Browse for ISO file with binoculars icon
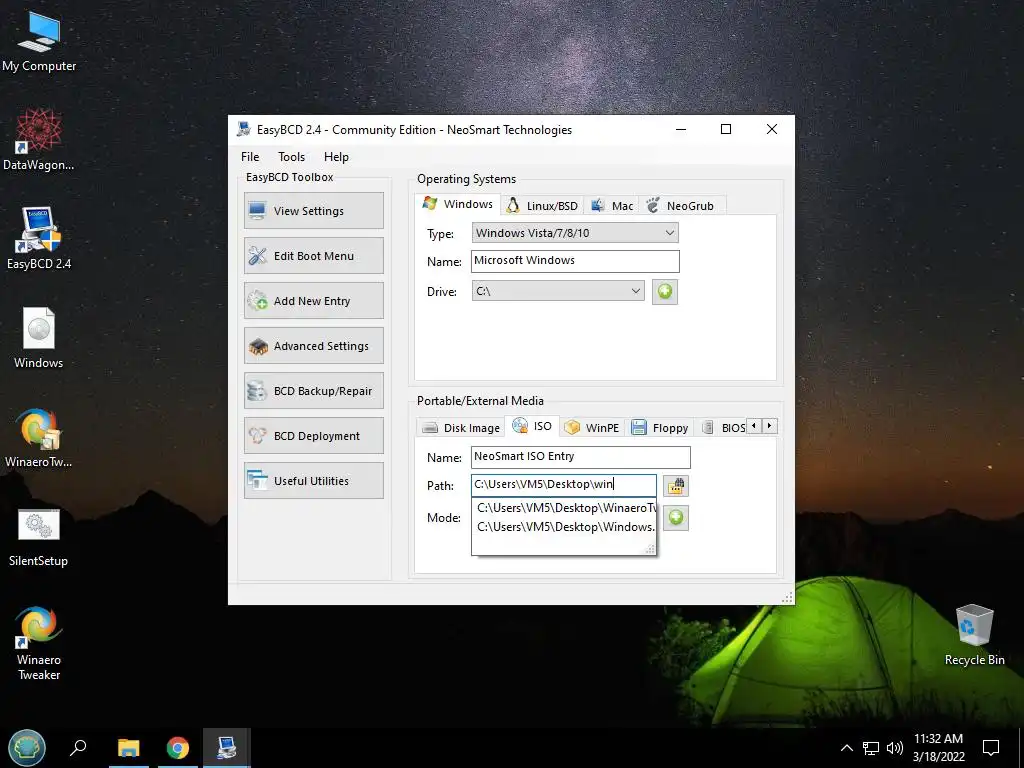Image resolution: width=1024 pixels, height=768 pixels. click(x=676, y=486)
